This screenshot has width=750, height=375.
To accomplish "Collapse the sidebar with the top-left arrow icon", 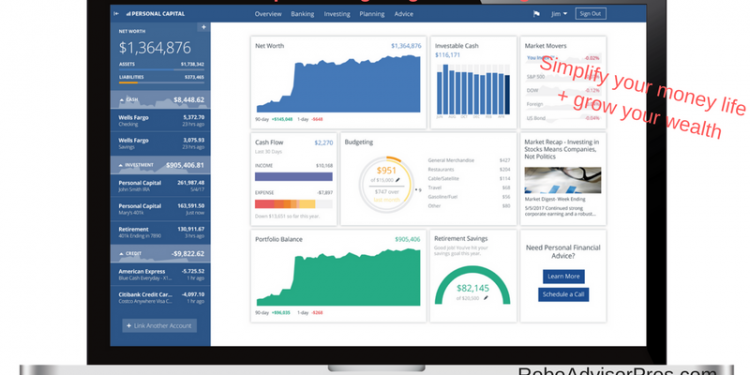I will point(116,14).
